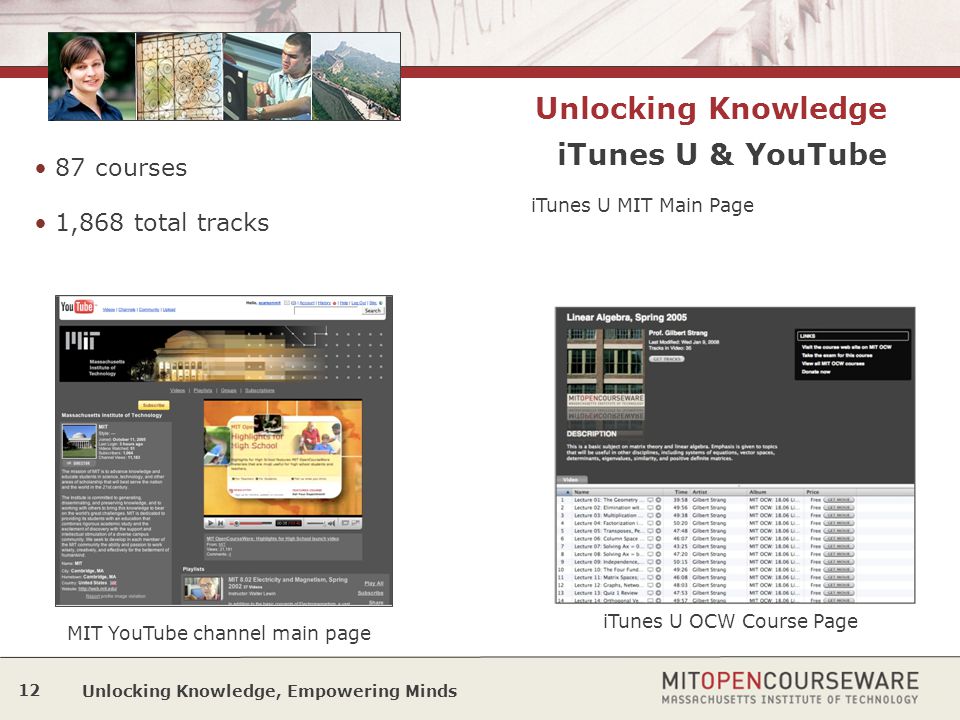Open the Community link in the YouTube header

[149, 310]
